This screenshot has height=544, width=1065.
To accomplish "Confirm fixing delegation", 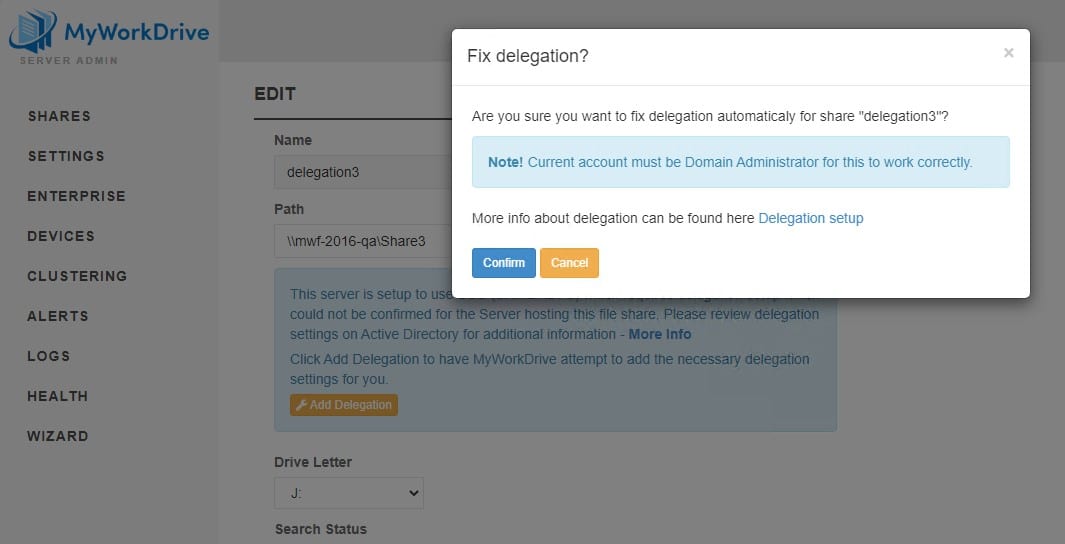I will point(503,263).
